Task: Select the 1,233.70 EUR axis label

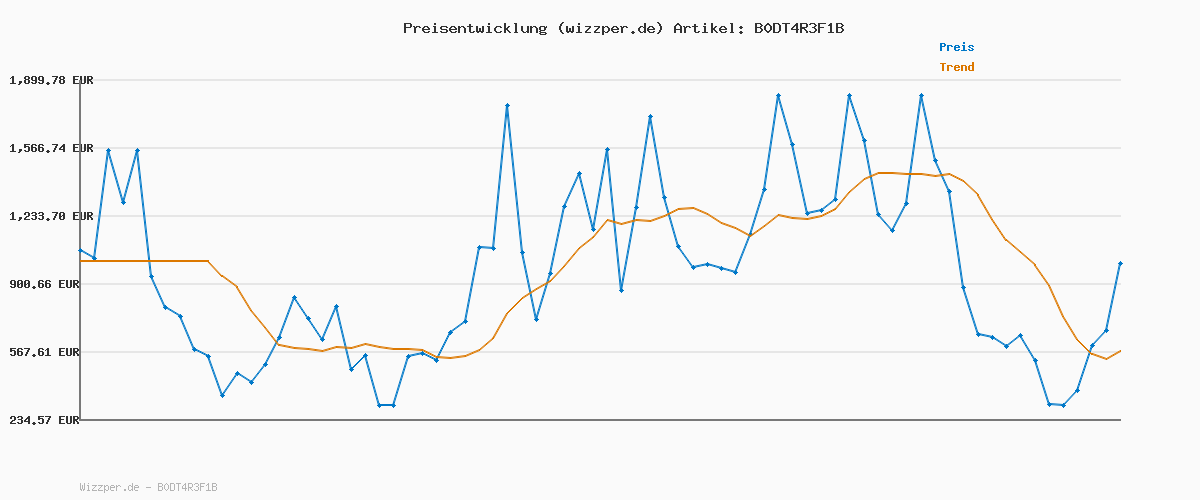Action: point(51,216)
